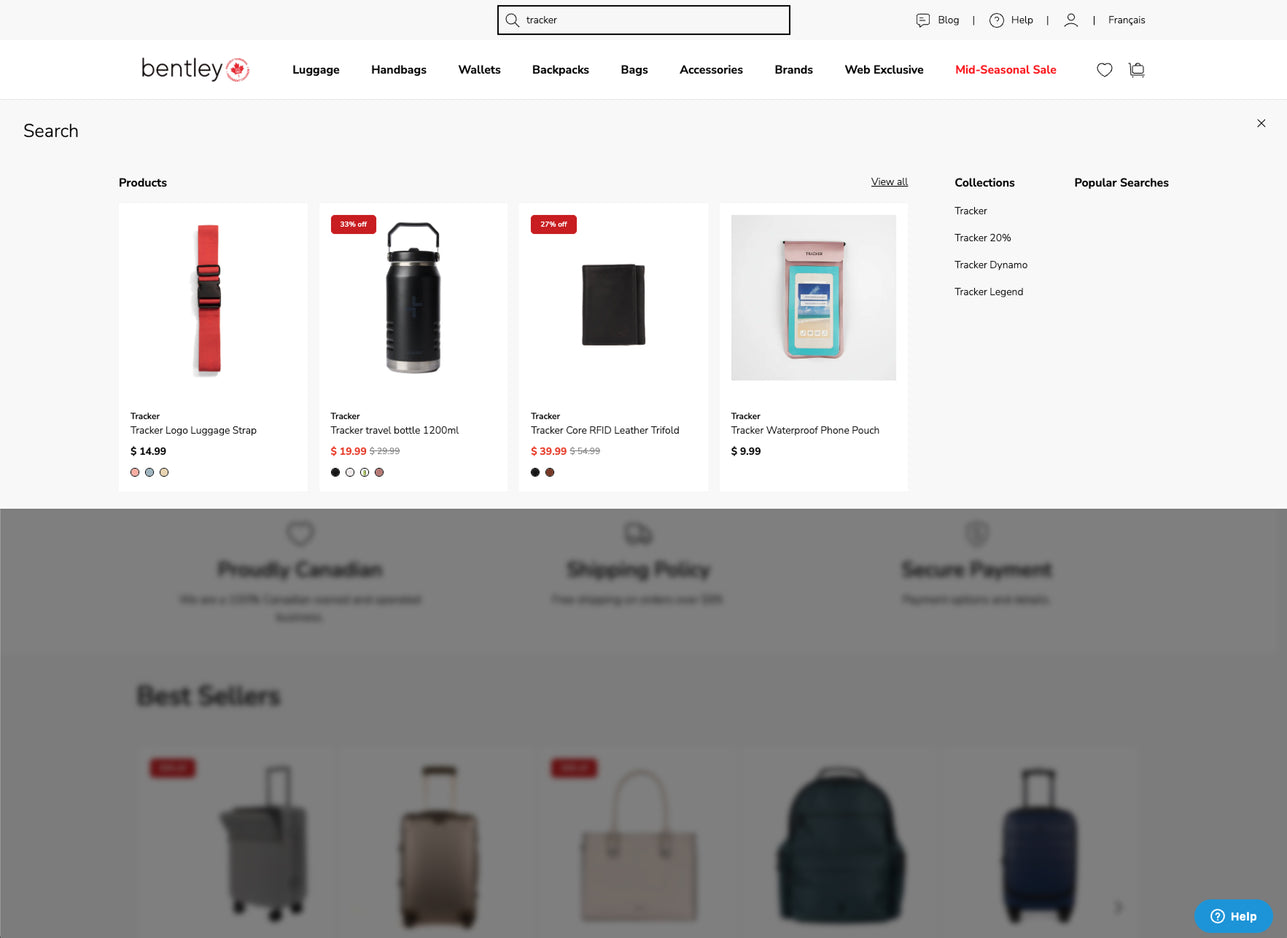The width and height of the screenshot is (1287, 938).
Task: Select brown swatch on RFID Leather Trifold
Action: point(550,472)
